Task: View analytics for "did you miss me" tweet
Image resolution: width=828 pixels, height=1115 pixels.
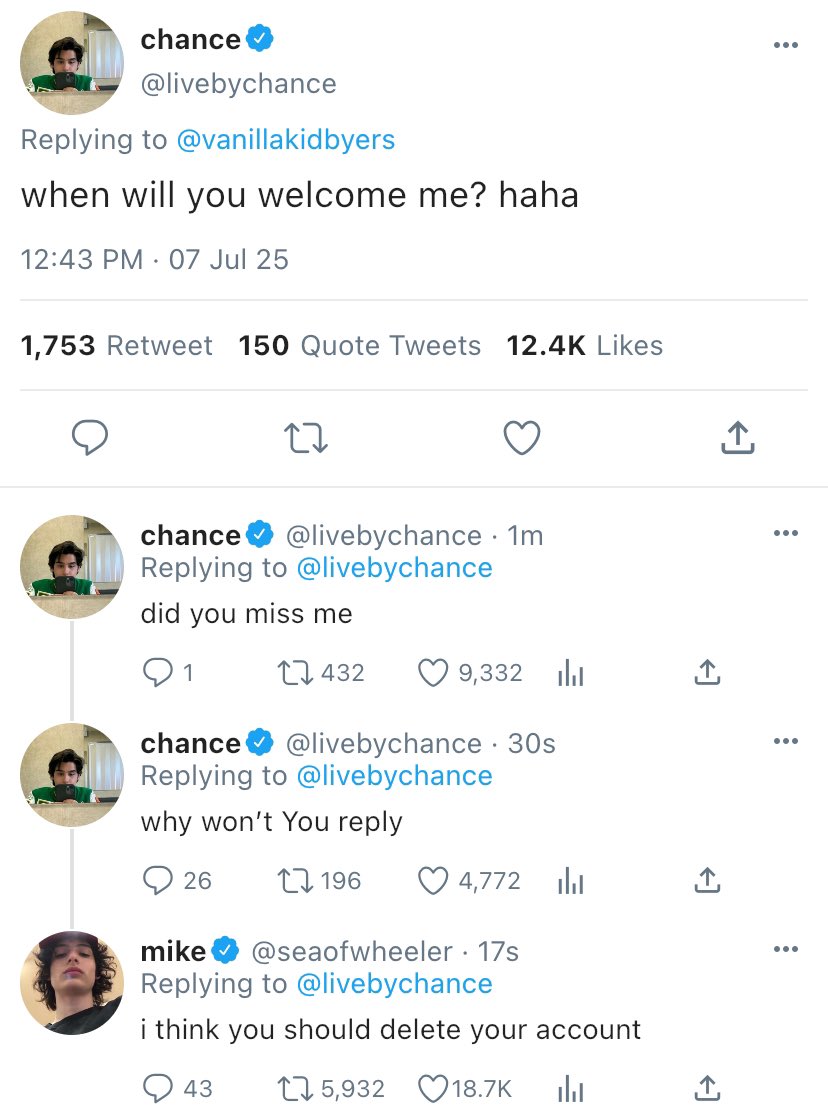Action: 568,675
